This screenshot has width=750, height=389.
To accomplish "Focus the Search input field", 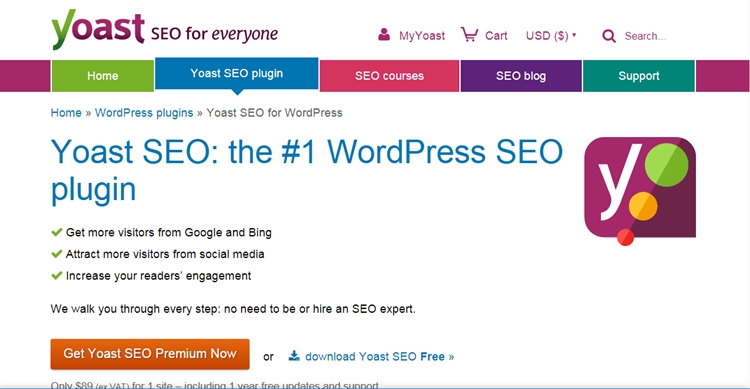I will [x=645, y=36].
